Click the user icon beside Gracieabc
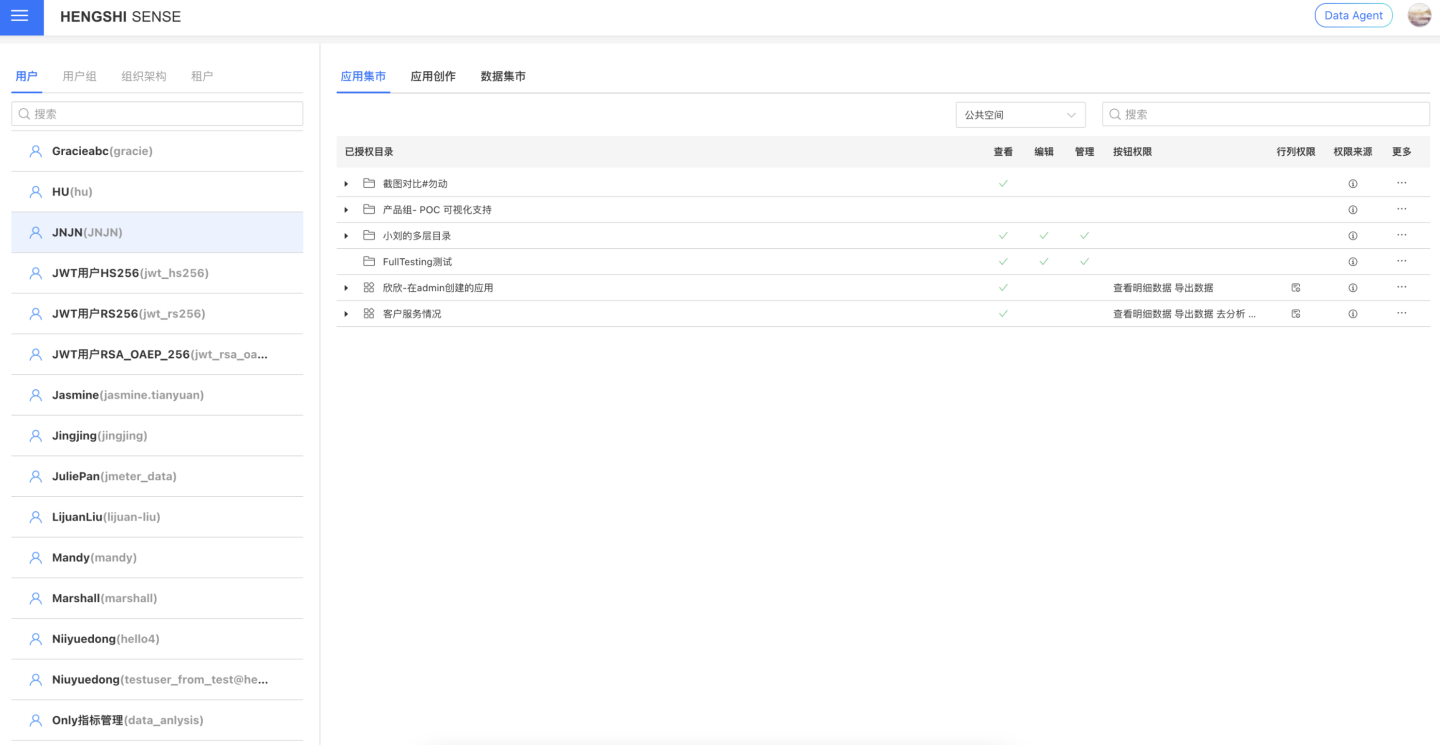The height and width of the screenshot is (745, 1440). (x=35, y=151)
